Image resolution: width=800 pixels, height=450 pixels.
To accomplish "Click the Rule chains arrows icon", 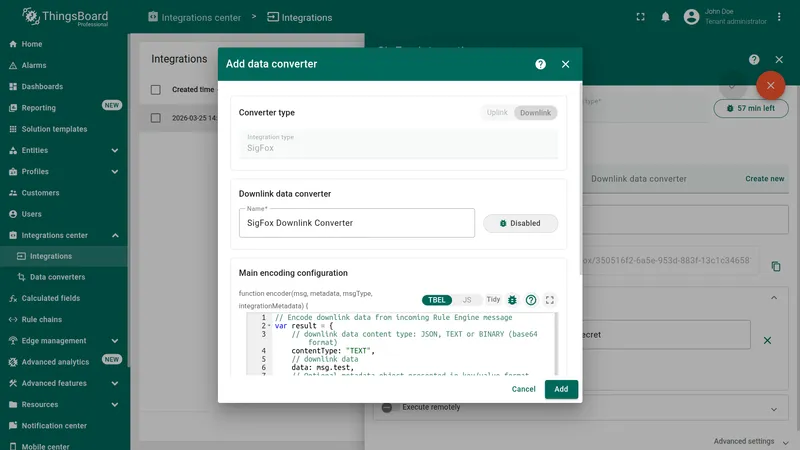I will tap(13, 320).
